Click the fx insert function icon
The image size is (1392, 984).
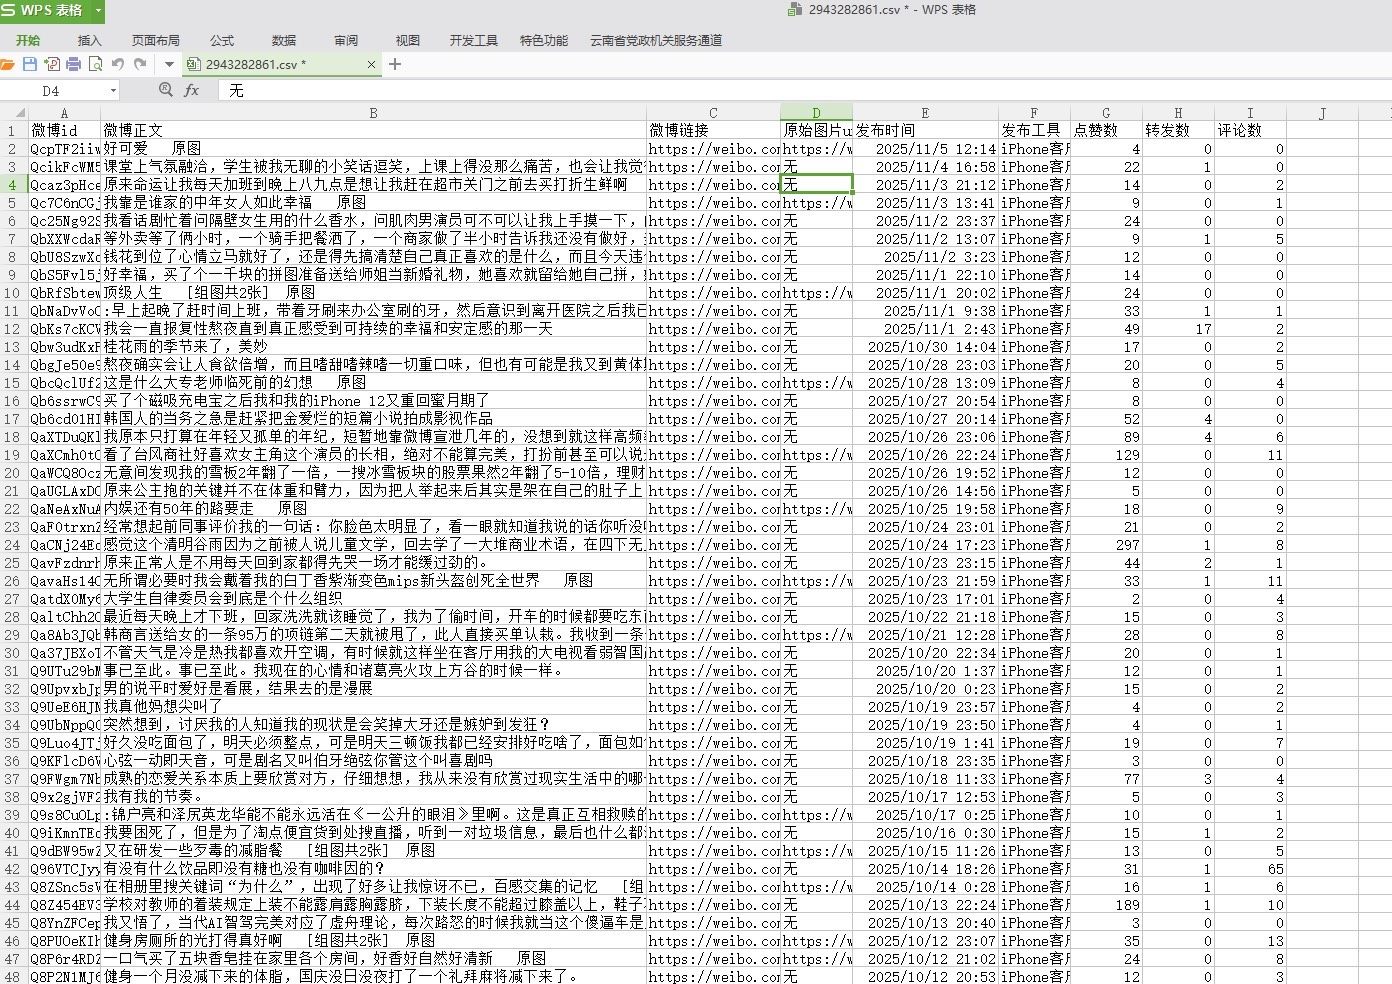(192, 90)
